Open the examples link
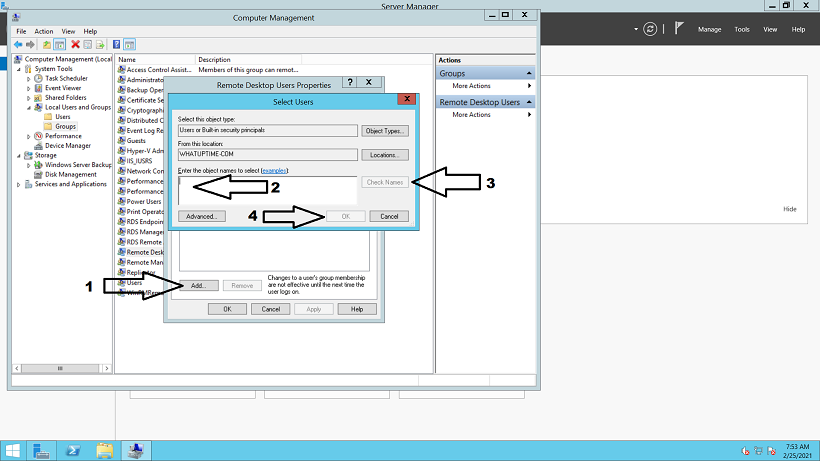The image size is (820, 461). coord(275,170)
